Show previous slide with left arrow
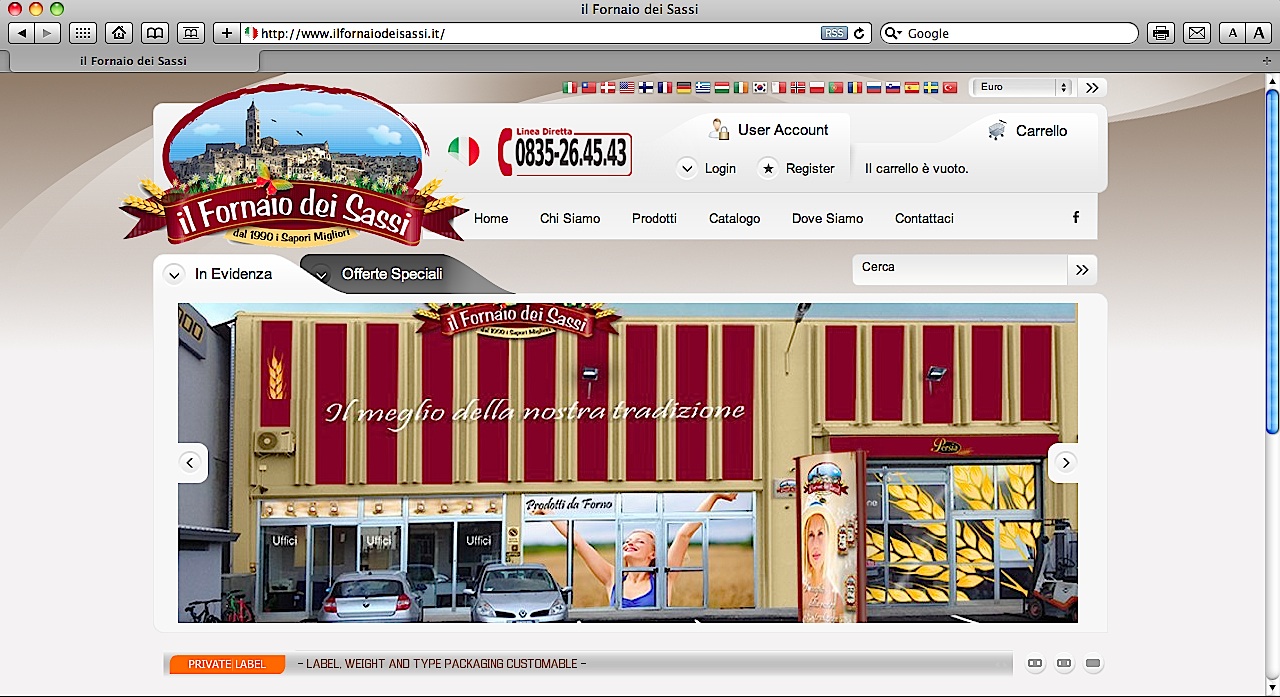Screen dimensions: 1280x697 [191, 463]
